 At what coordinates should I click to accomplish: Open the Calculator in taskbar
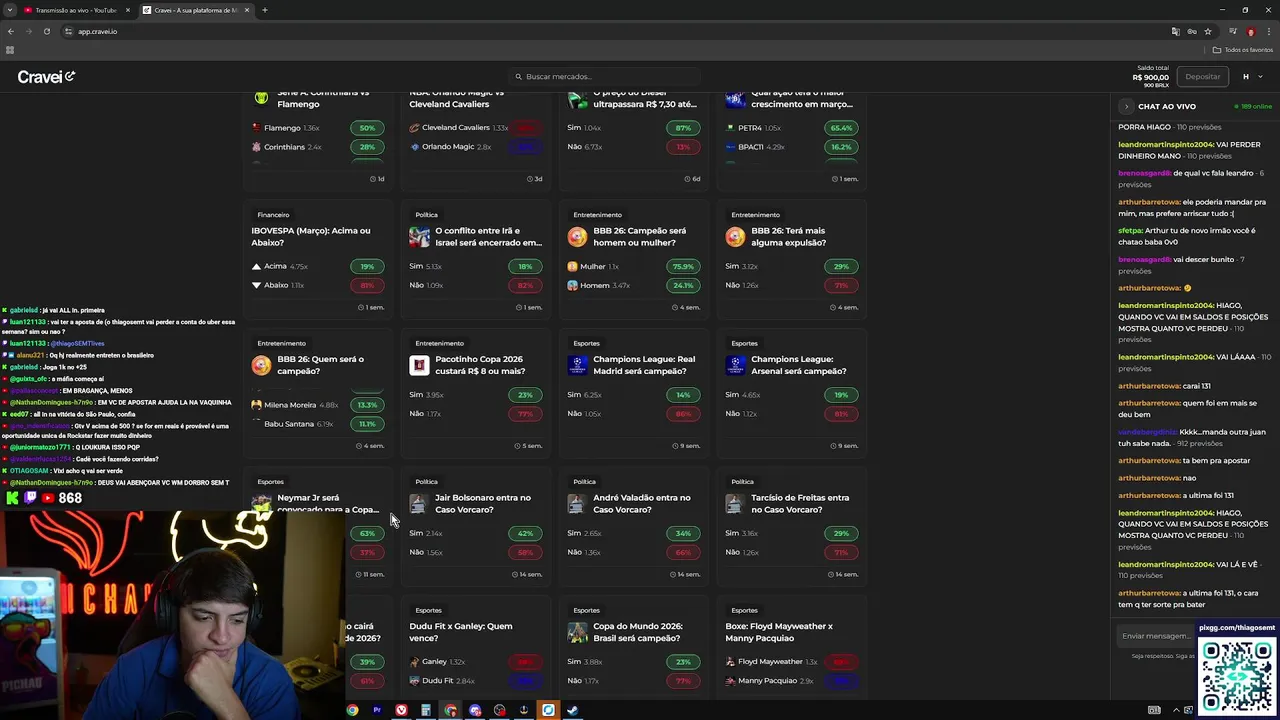[x=426, y=710]
